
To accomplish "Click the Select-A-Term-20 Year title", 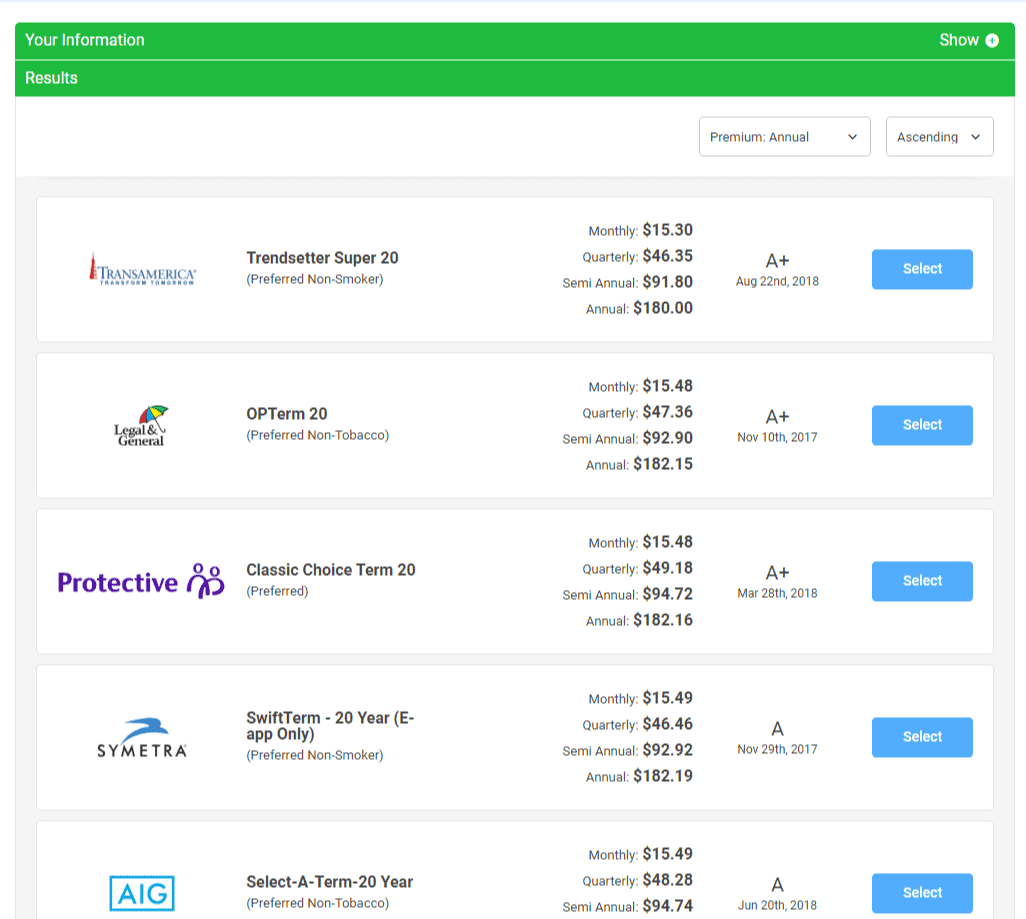I will 329,882.
